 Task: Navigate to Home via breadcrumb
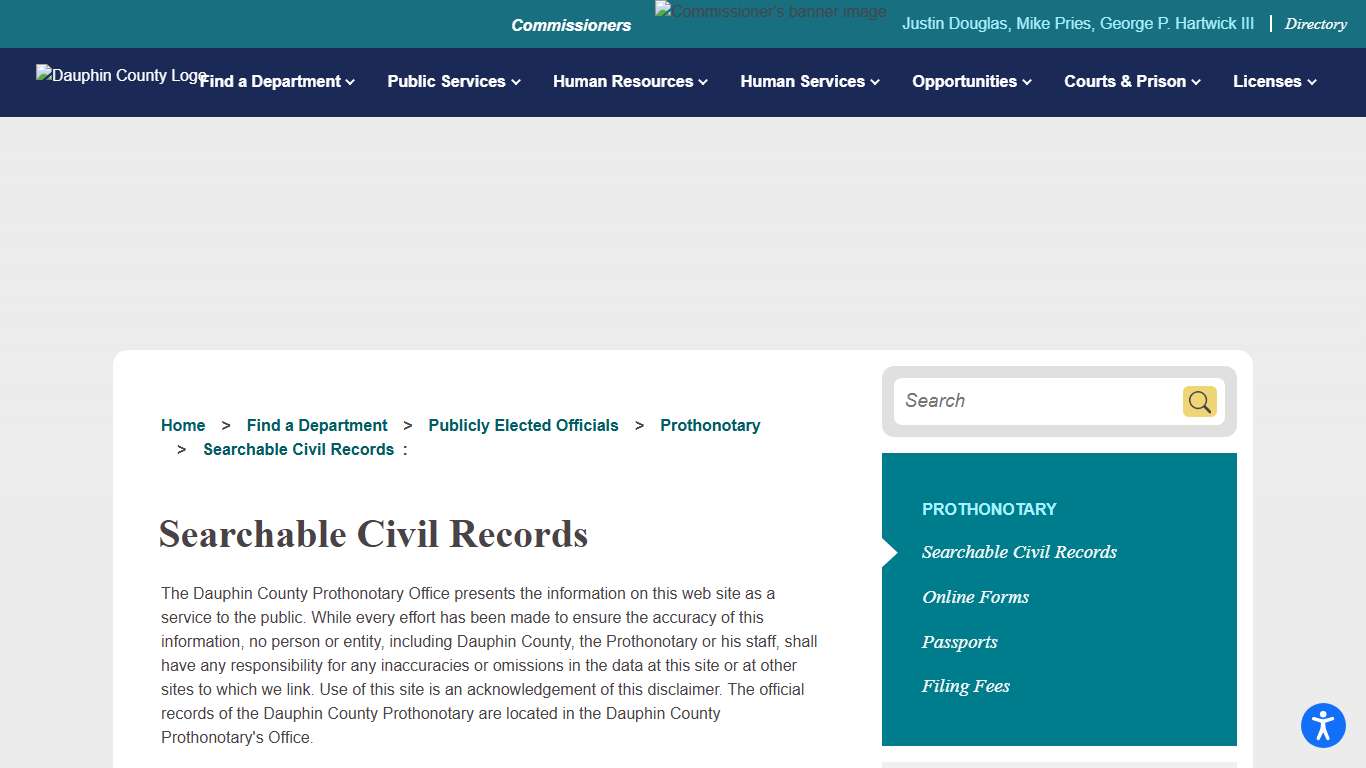click(183, 425)
